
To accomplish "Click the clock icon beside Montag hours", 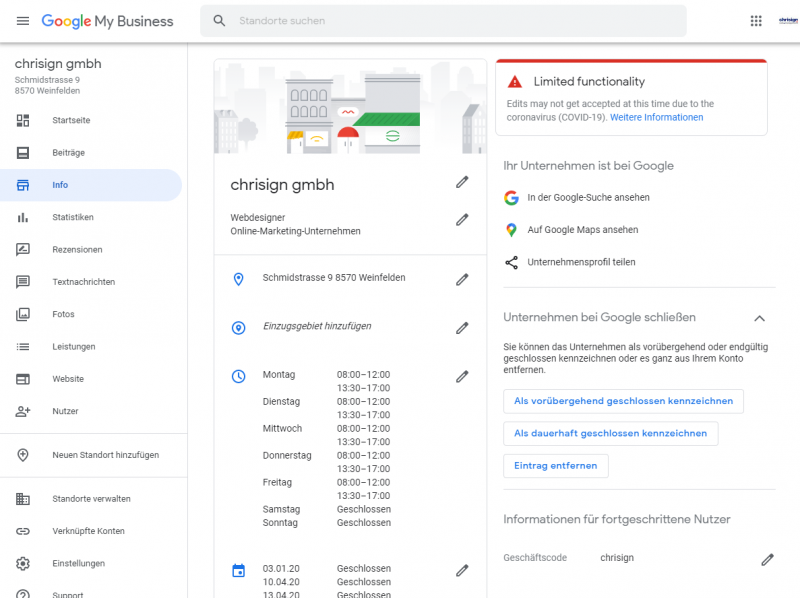I will pos(238,377).
